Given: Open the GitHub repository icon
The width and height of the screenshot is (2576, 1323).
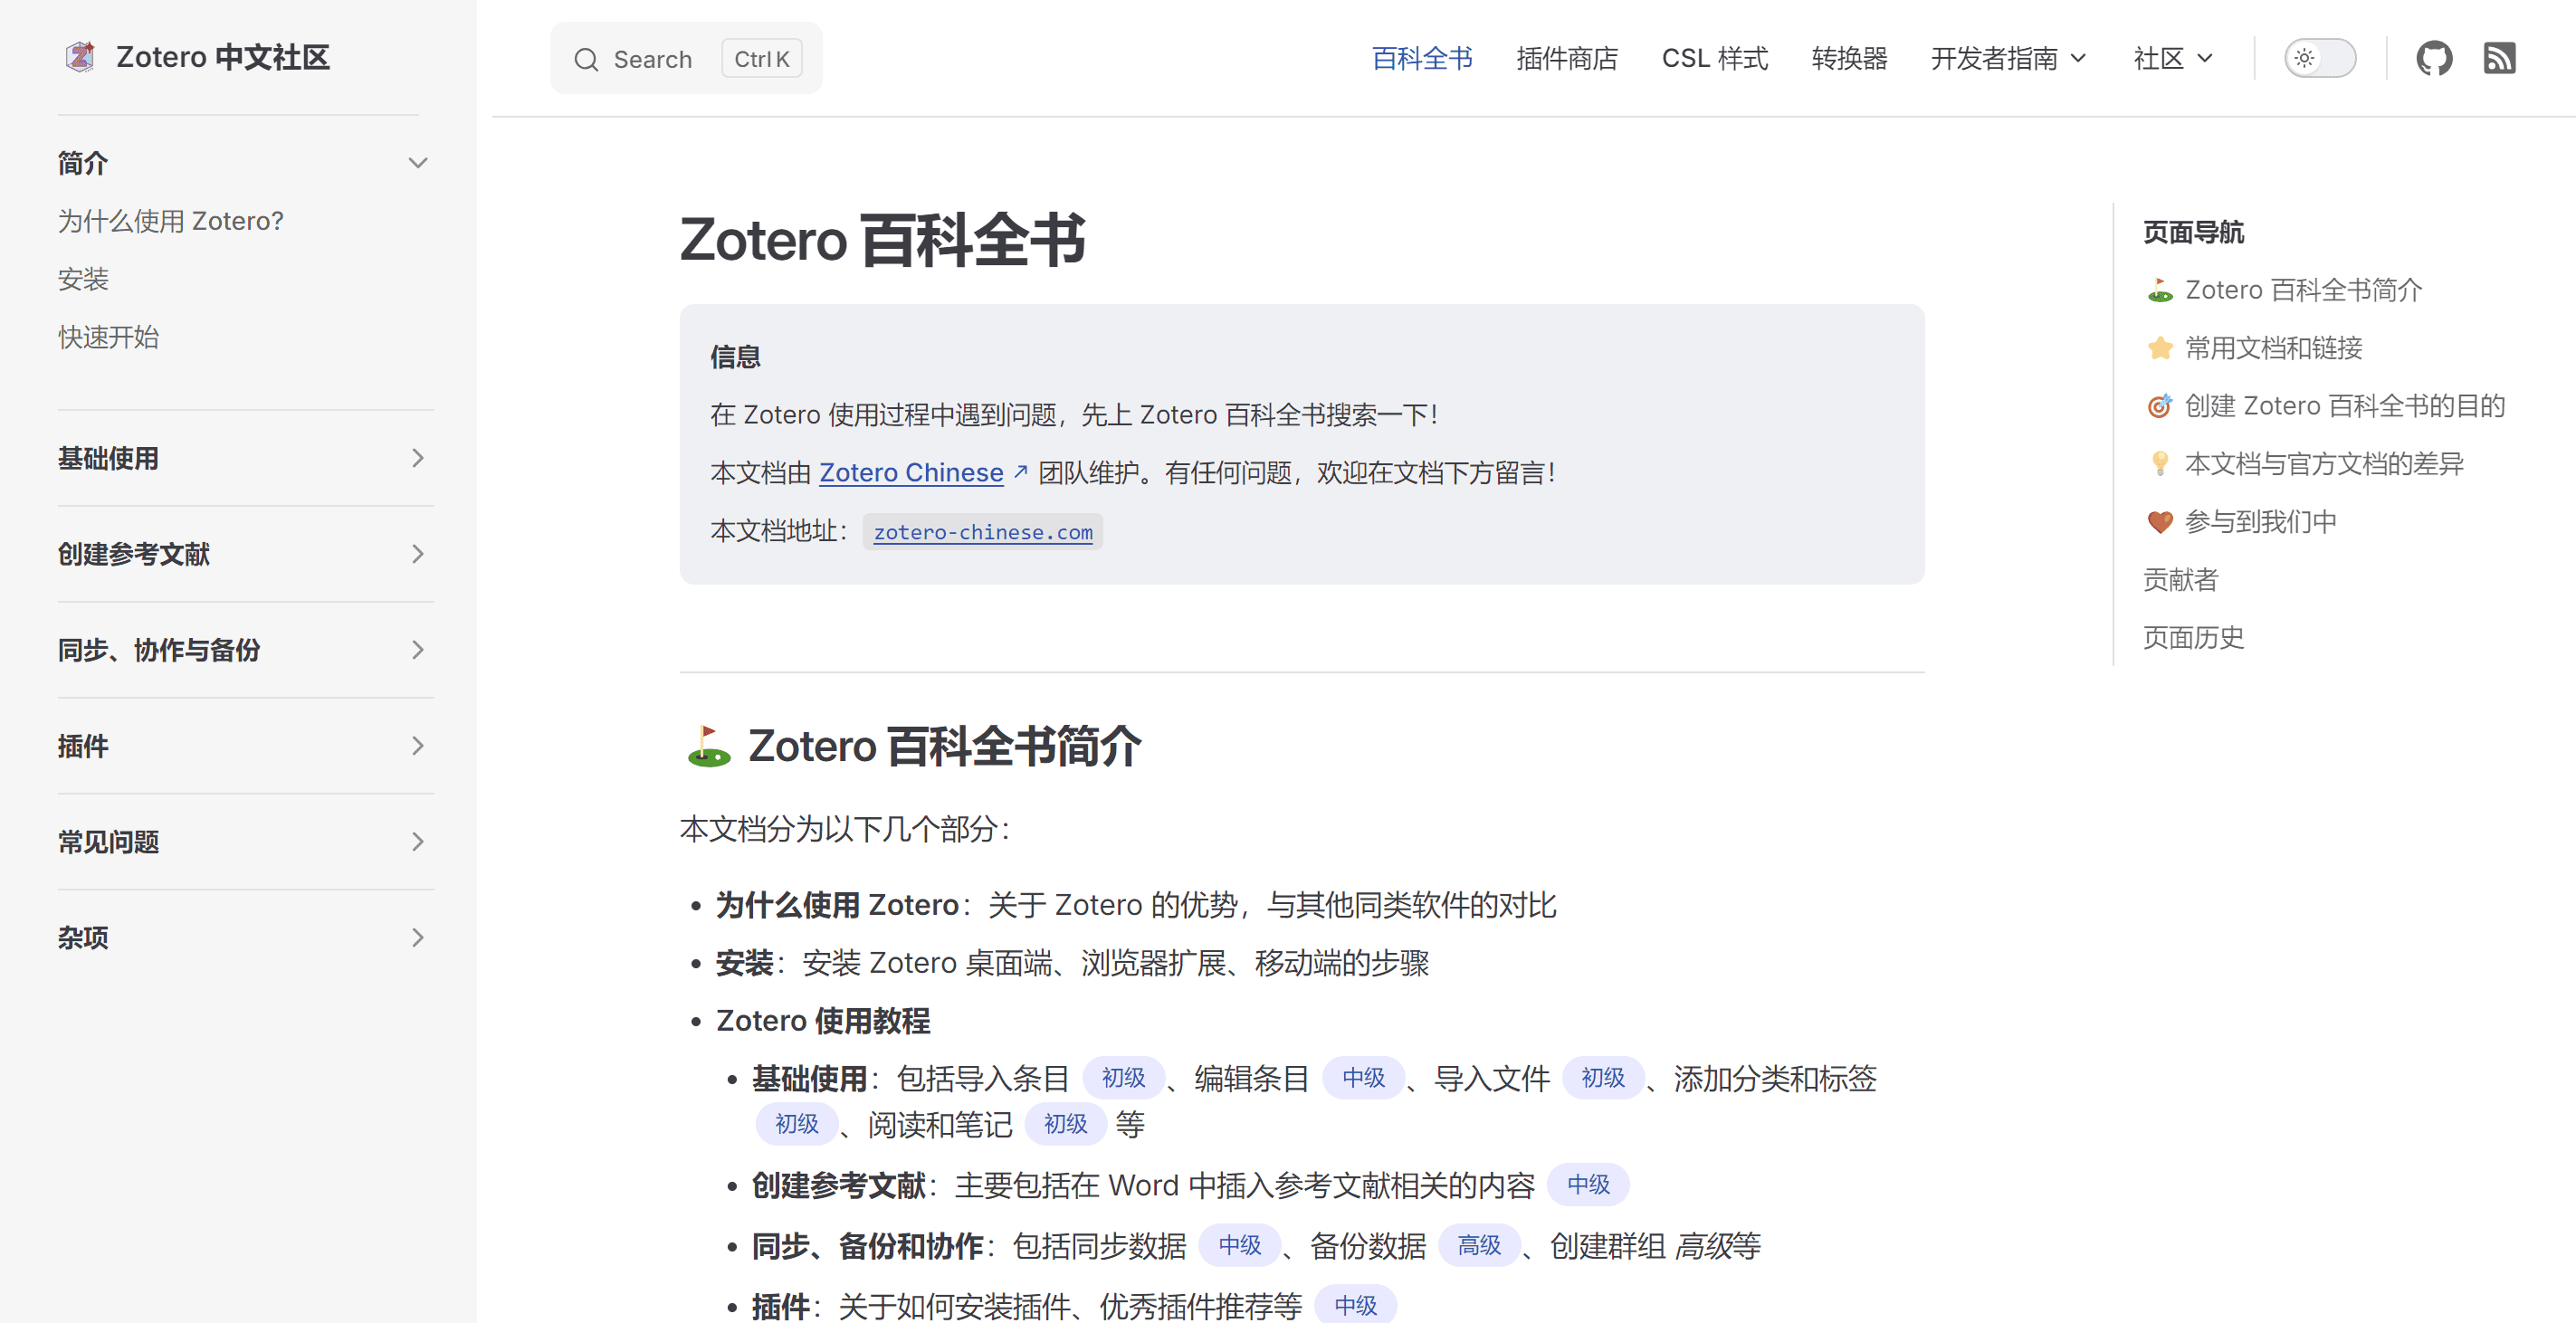Looking at the screenshot, I should [x=2433, y=58].
